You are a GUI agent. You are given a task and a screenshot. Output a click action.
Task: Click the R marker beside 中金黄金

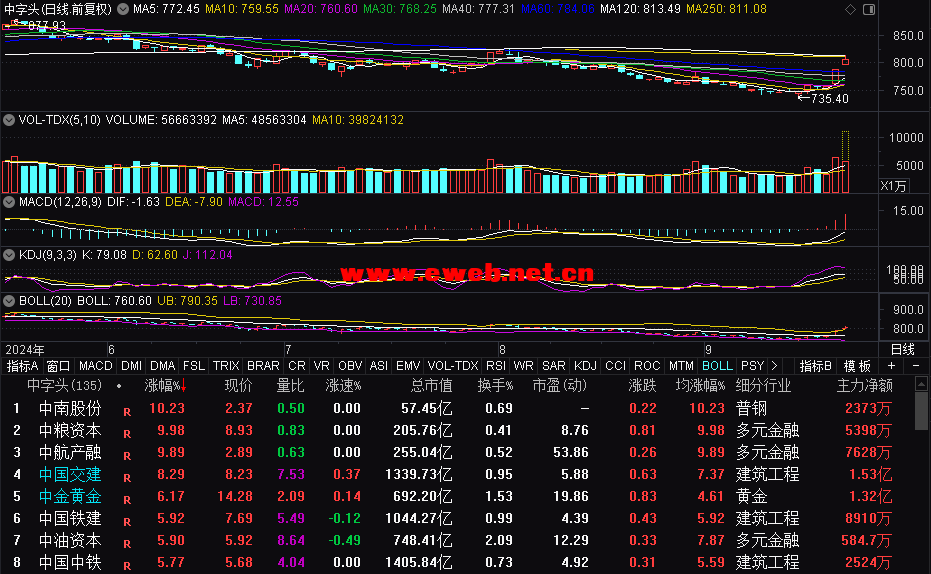pyautogui.click(x=127, y=499)
